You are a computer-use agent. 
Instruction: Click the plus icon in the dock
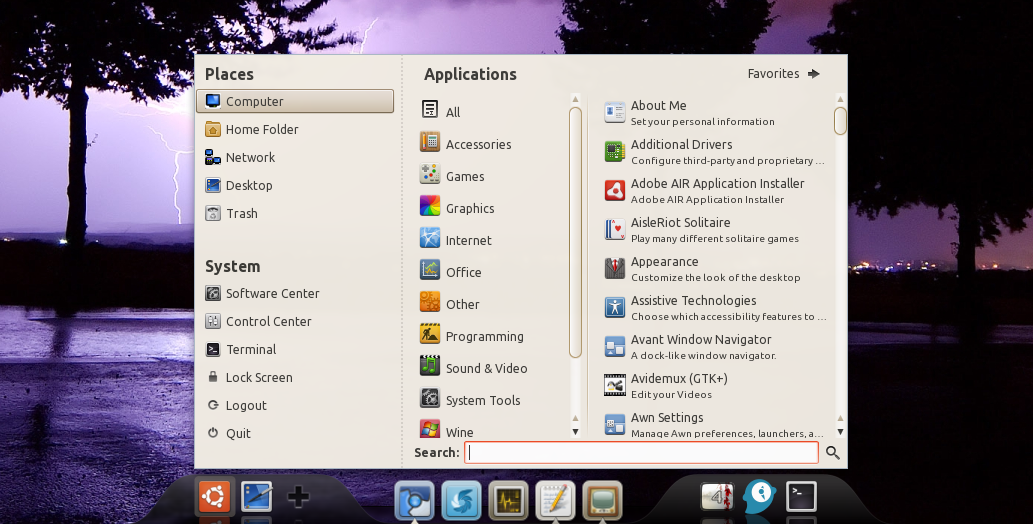[x=298, y=497]
